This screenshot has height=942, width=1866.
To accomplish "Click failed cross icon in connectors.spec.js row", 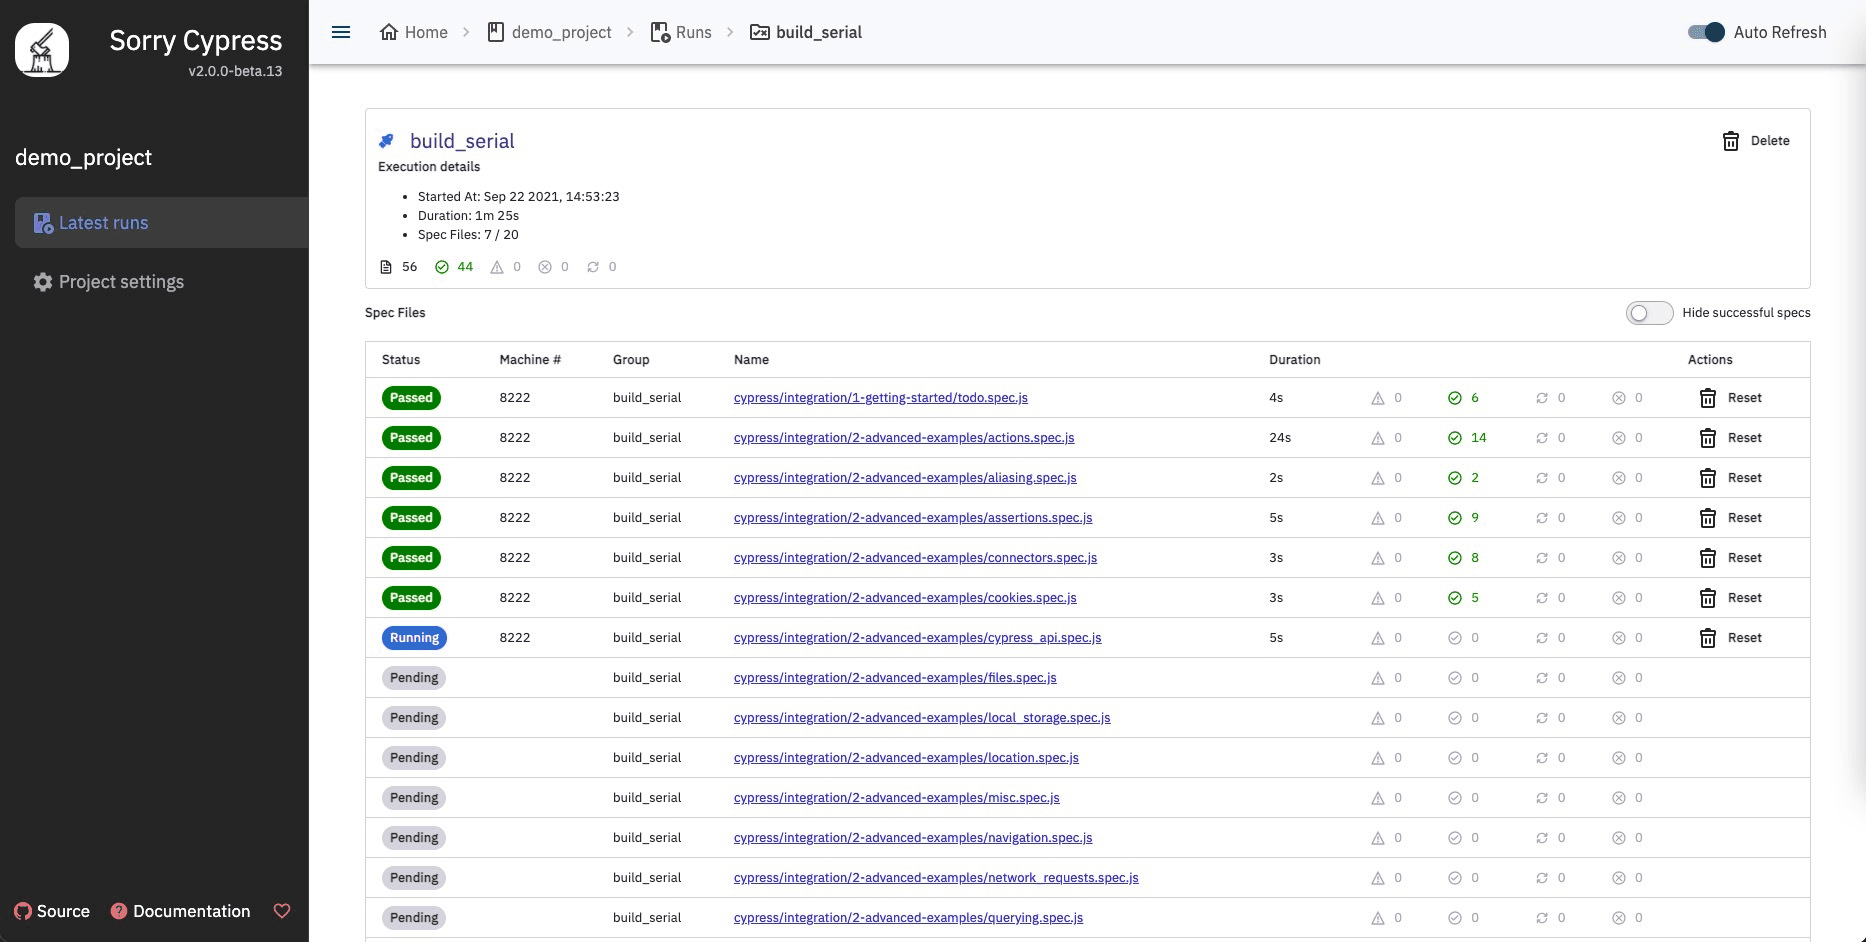I will 1619,558.
